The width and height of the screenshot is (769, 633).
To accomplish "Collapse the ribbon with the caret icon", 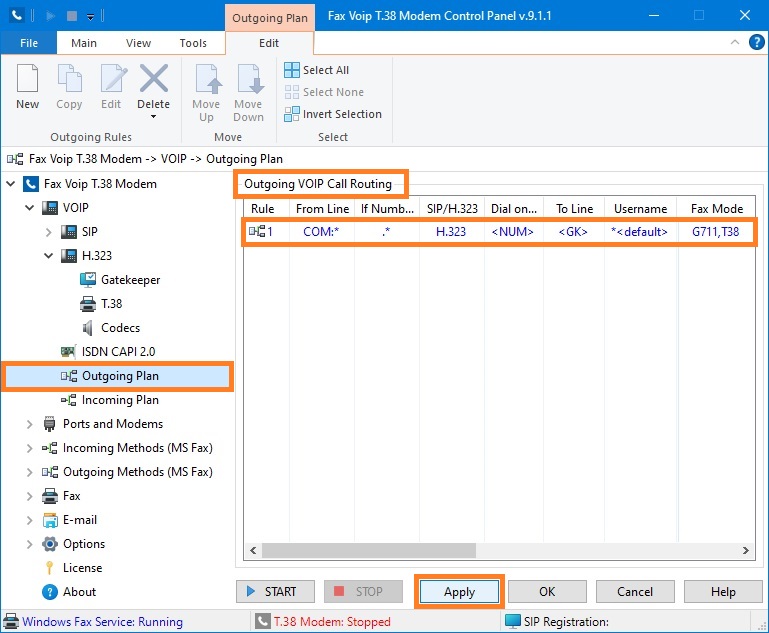I will point(735,42).
